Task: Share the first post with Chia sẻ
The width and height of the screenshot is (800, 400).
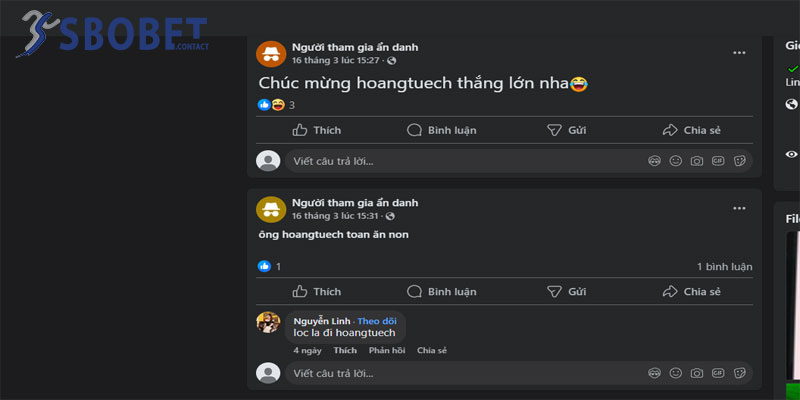Action: pyautogui.click(x=691, y=130)
